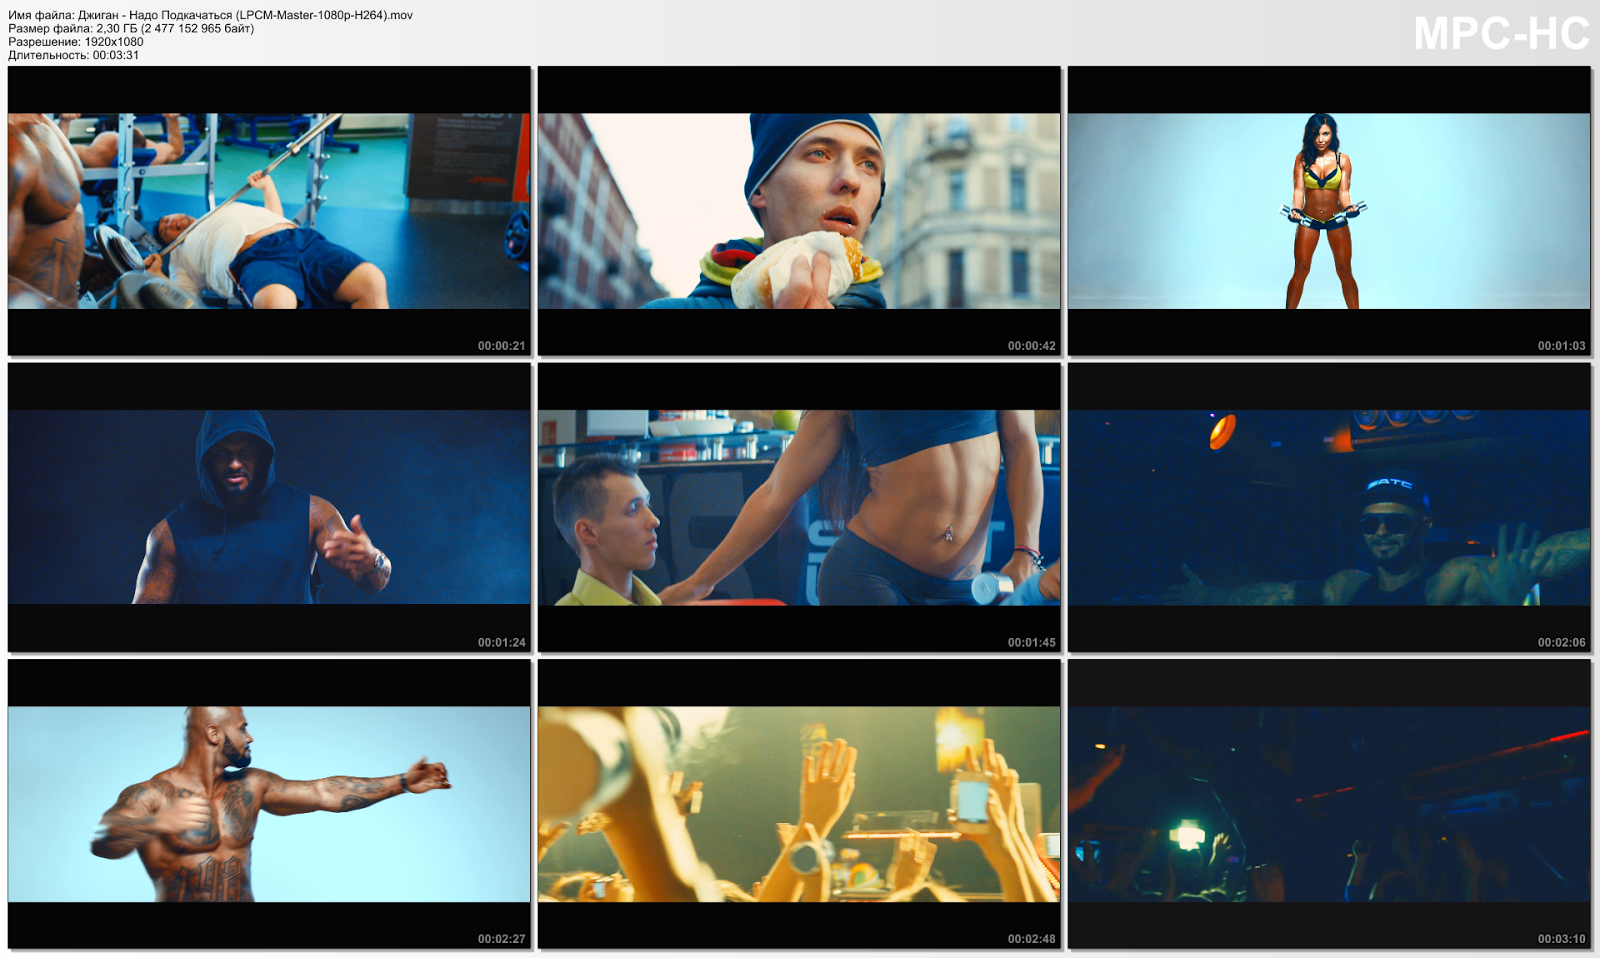Select the frame of man eating a sandwich
This screenshot has width=1600, height=958.
[799, 211]
